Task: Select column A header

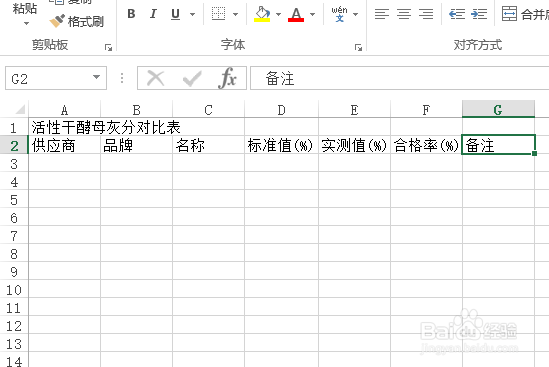Action: pyautogui.click(x=64, y=110)
